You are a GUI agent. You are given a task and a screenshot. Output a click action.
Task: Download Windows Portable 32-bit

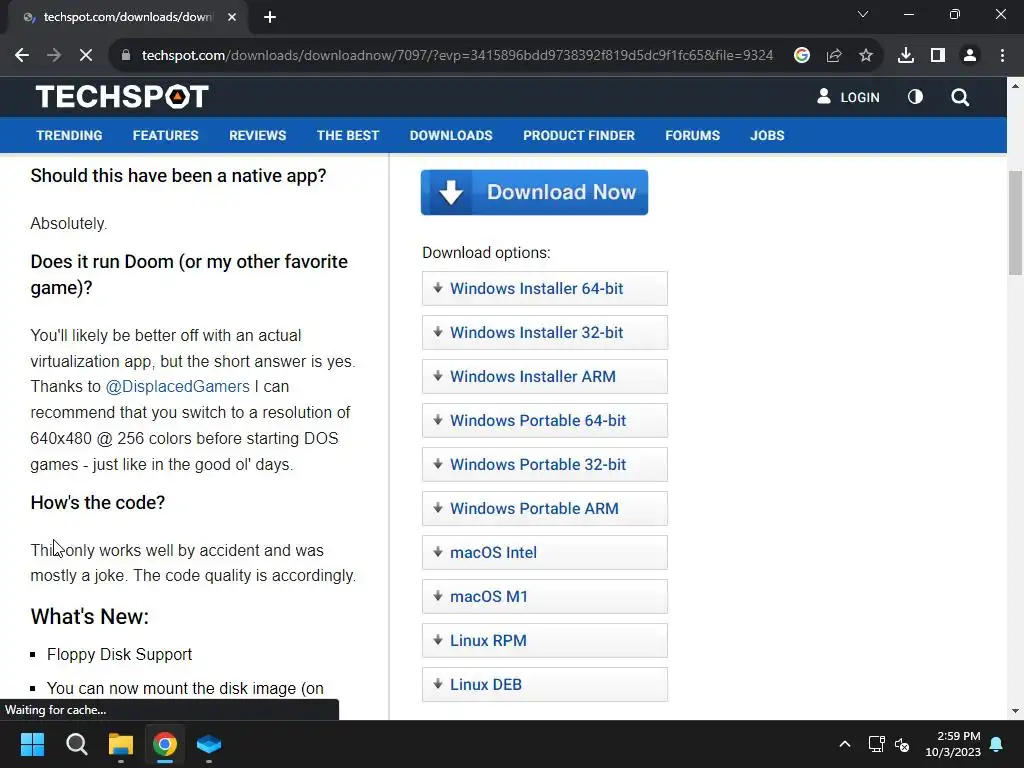pyautogui.click(x=545, y=464)
